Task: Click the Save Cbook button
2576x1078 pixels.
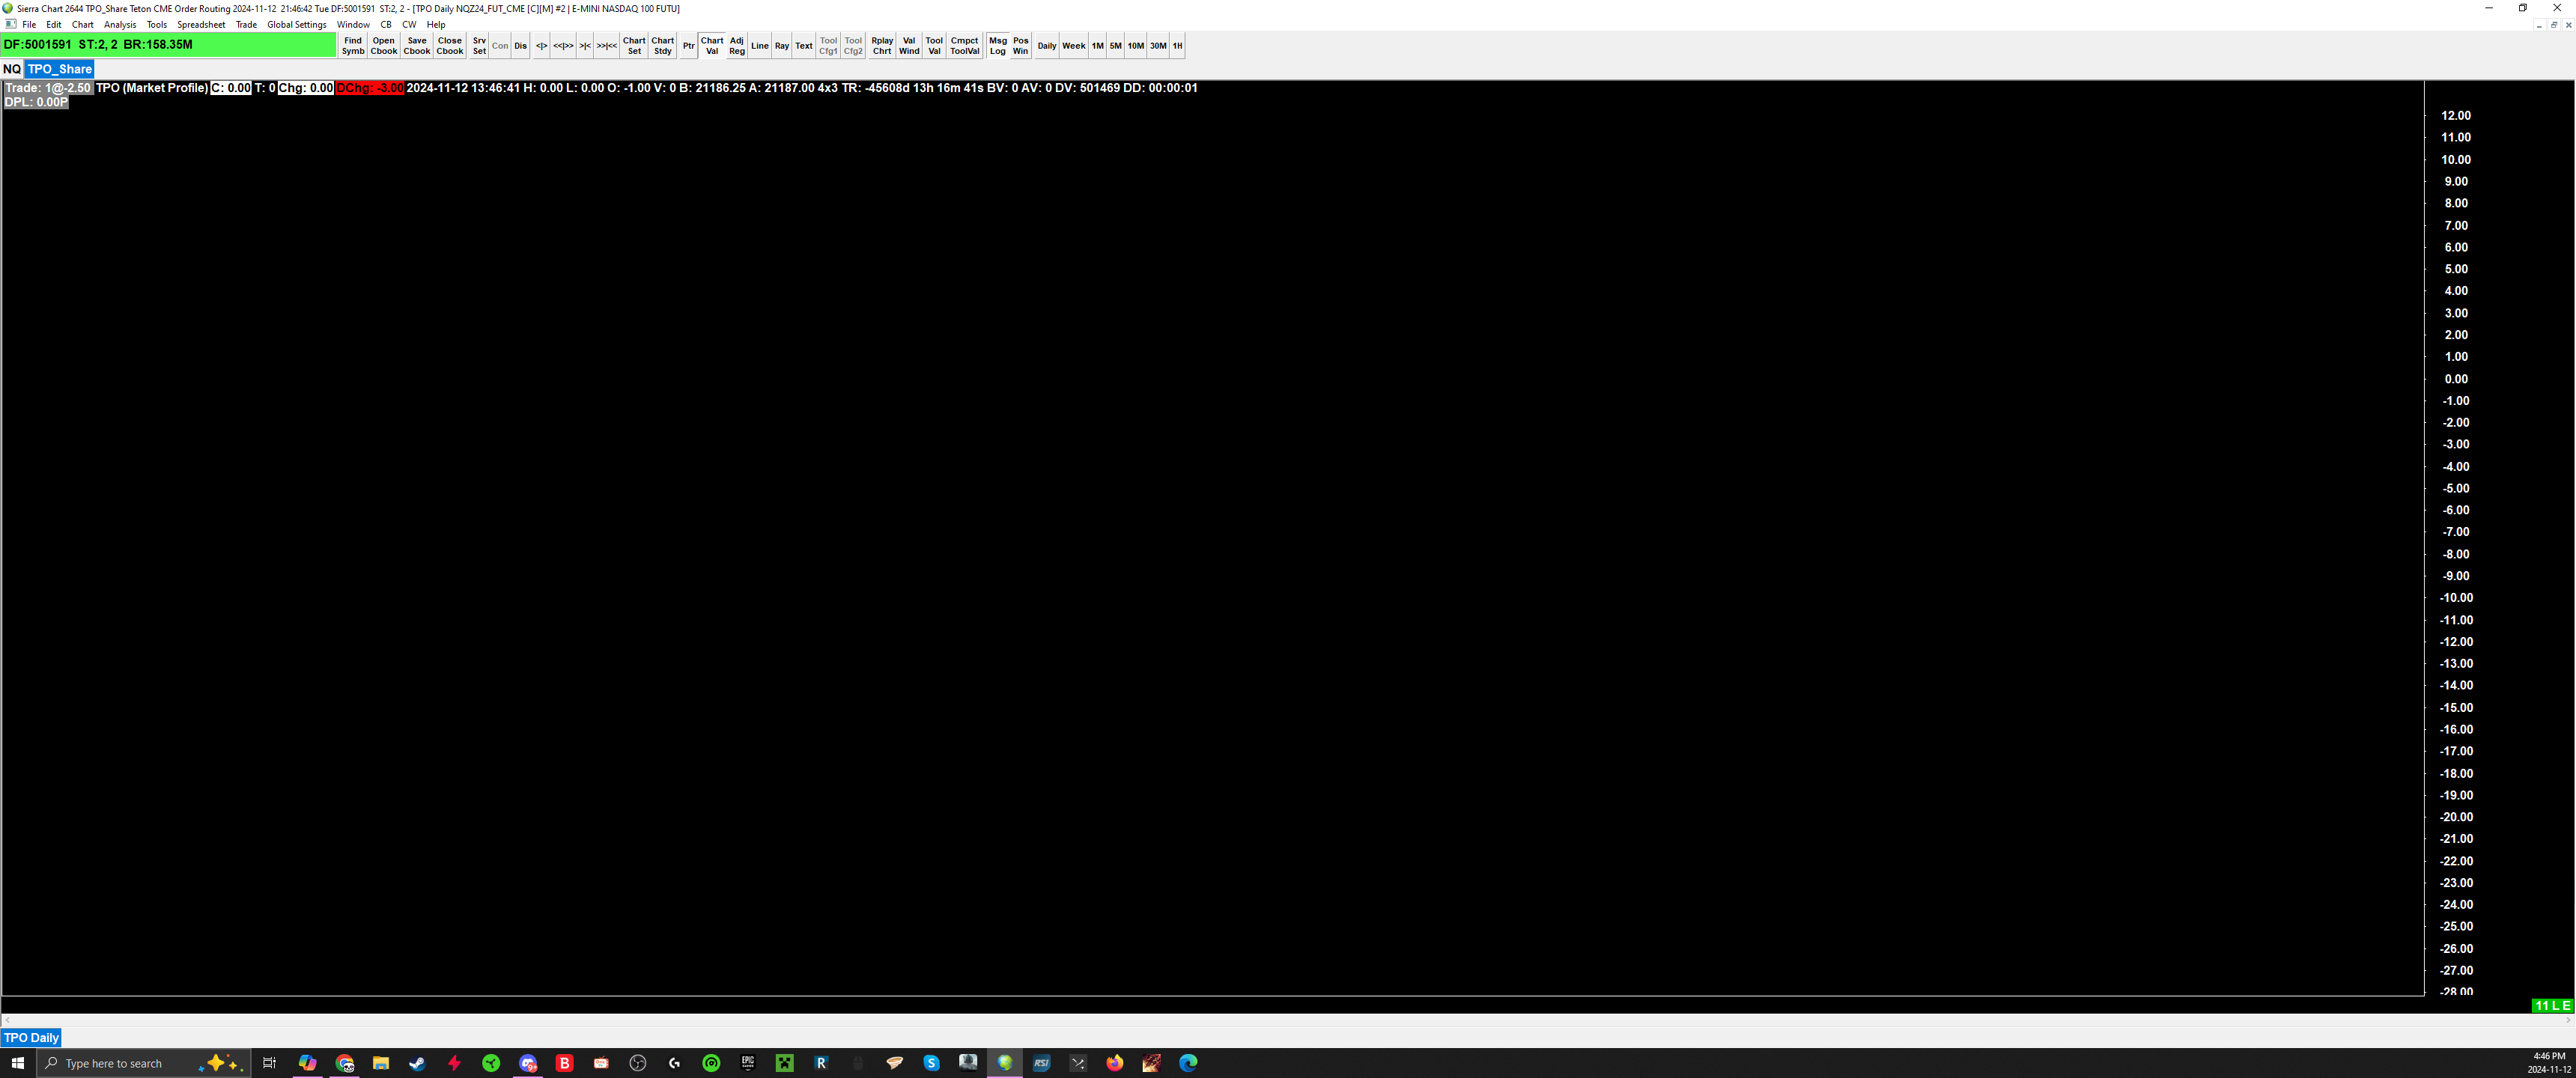Action: 417,46
